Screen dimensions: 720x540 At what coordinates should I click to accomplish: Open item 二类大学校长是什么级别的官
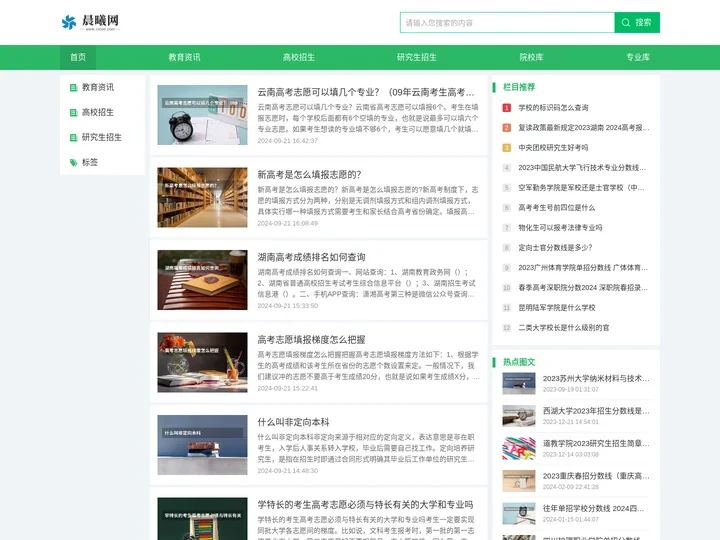(x=564, y=328)
